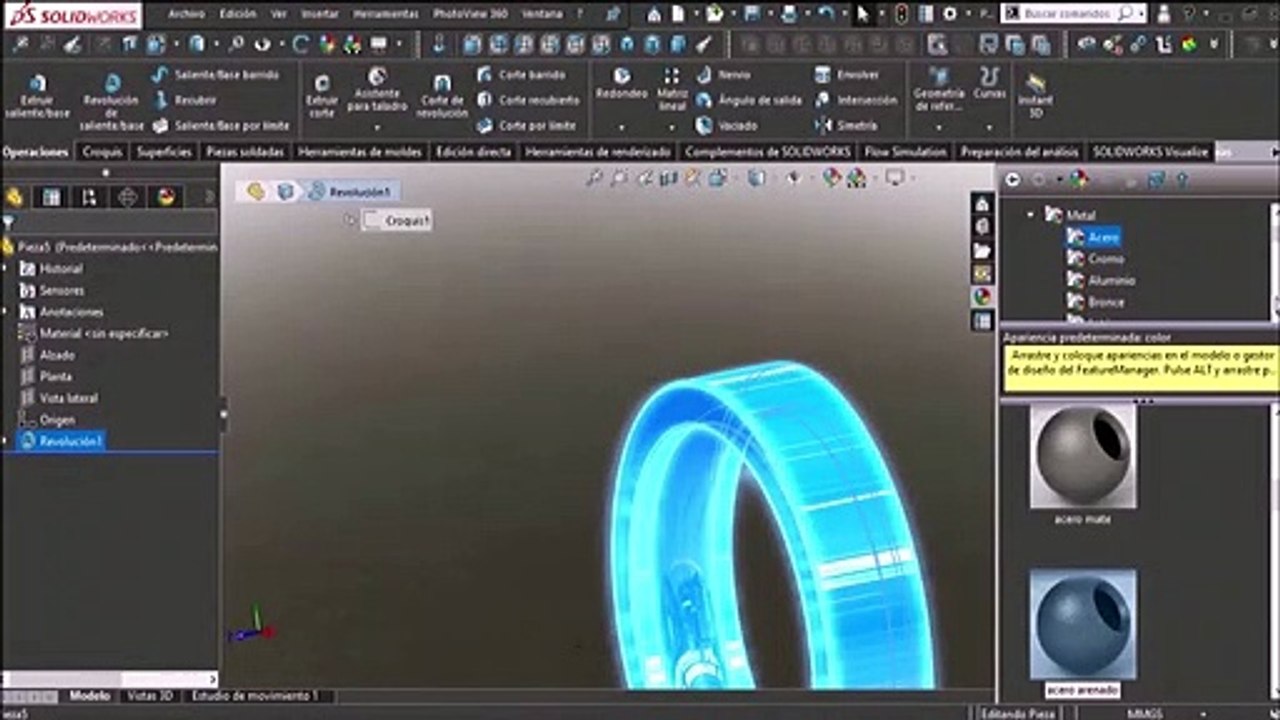This screenshot has height=720, width=1280.
Task: Select the Corte por límite tool
Action: (526, 126)
